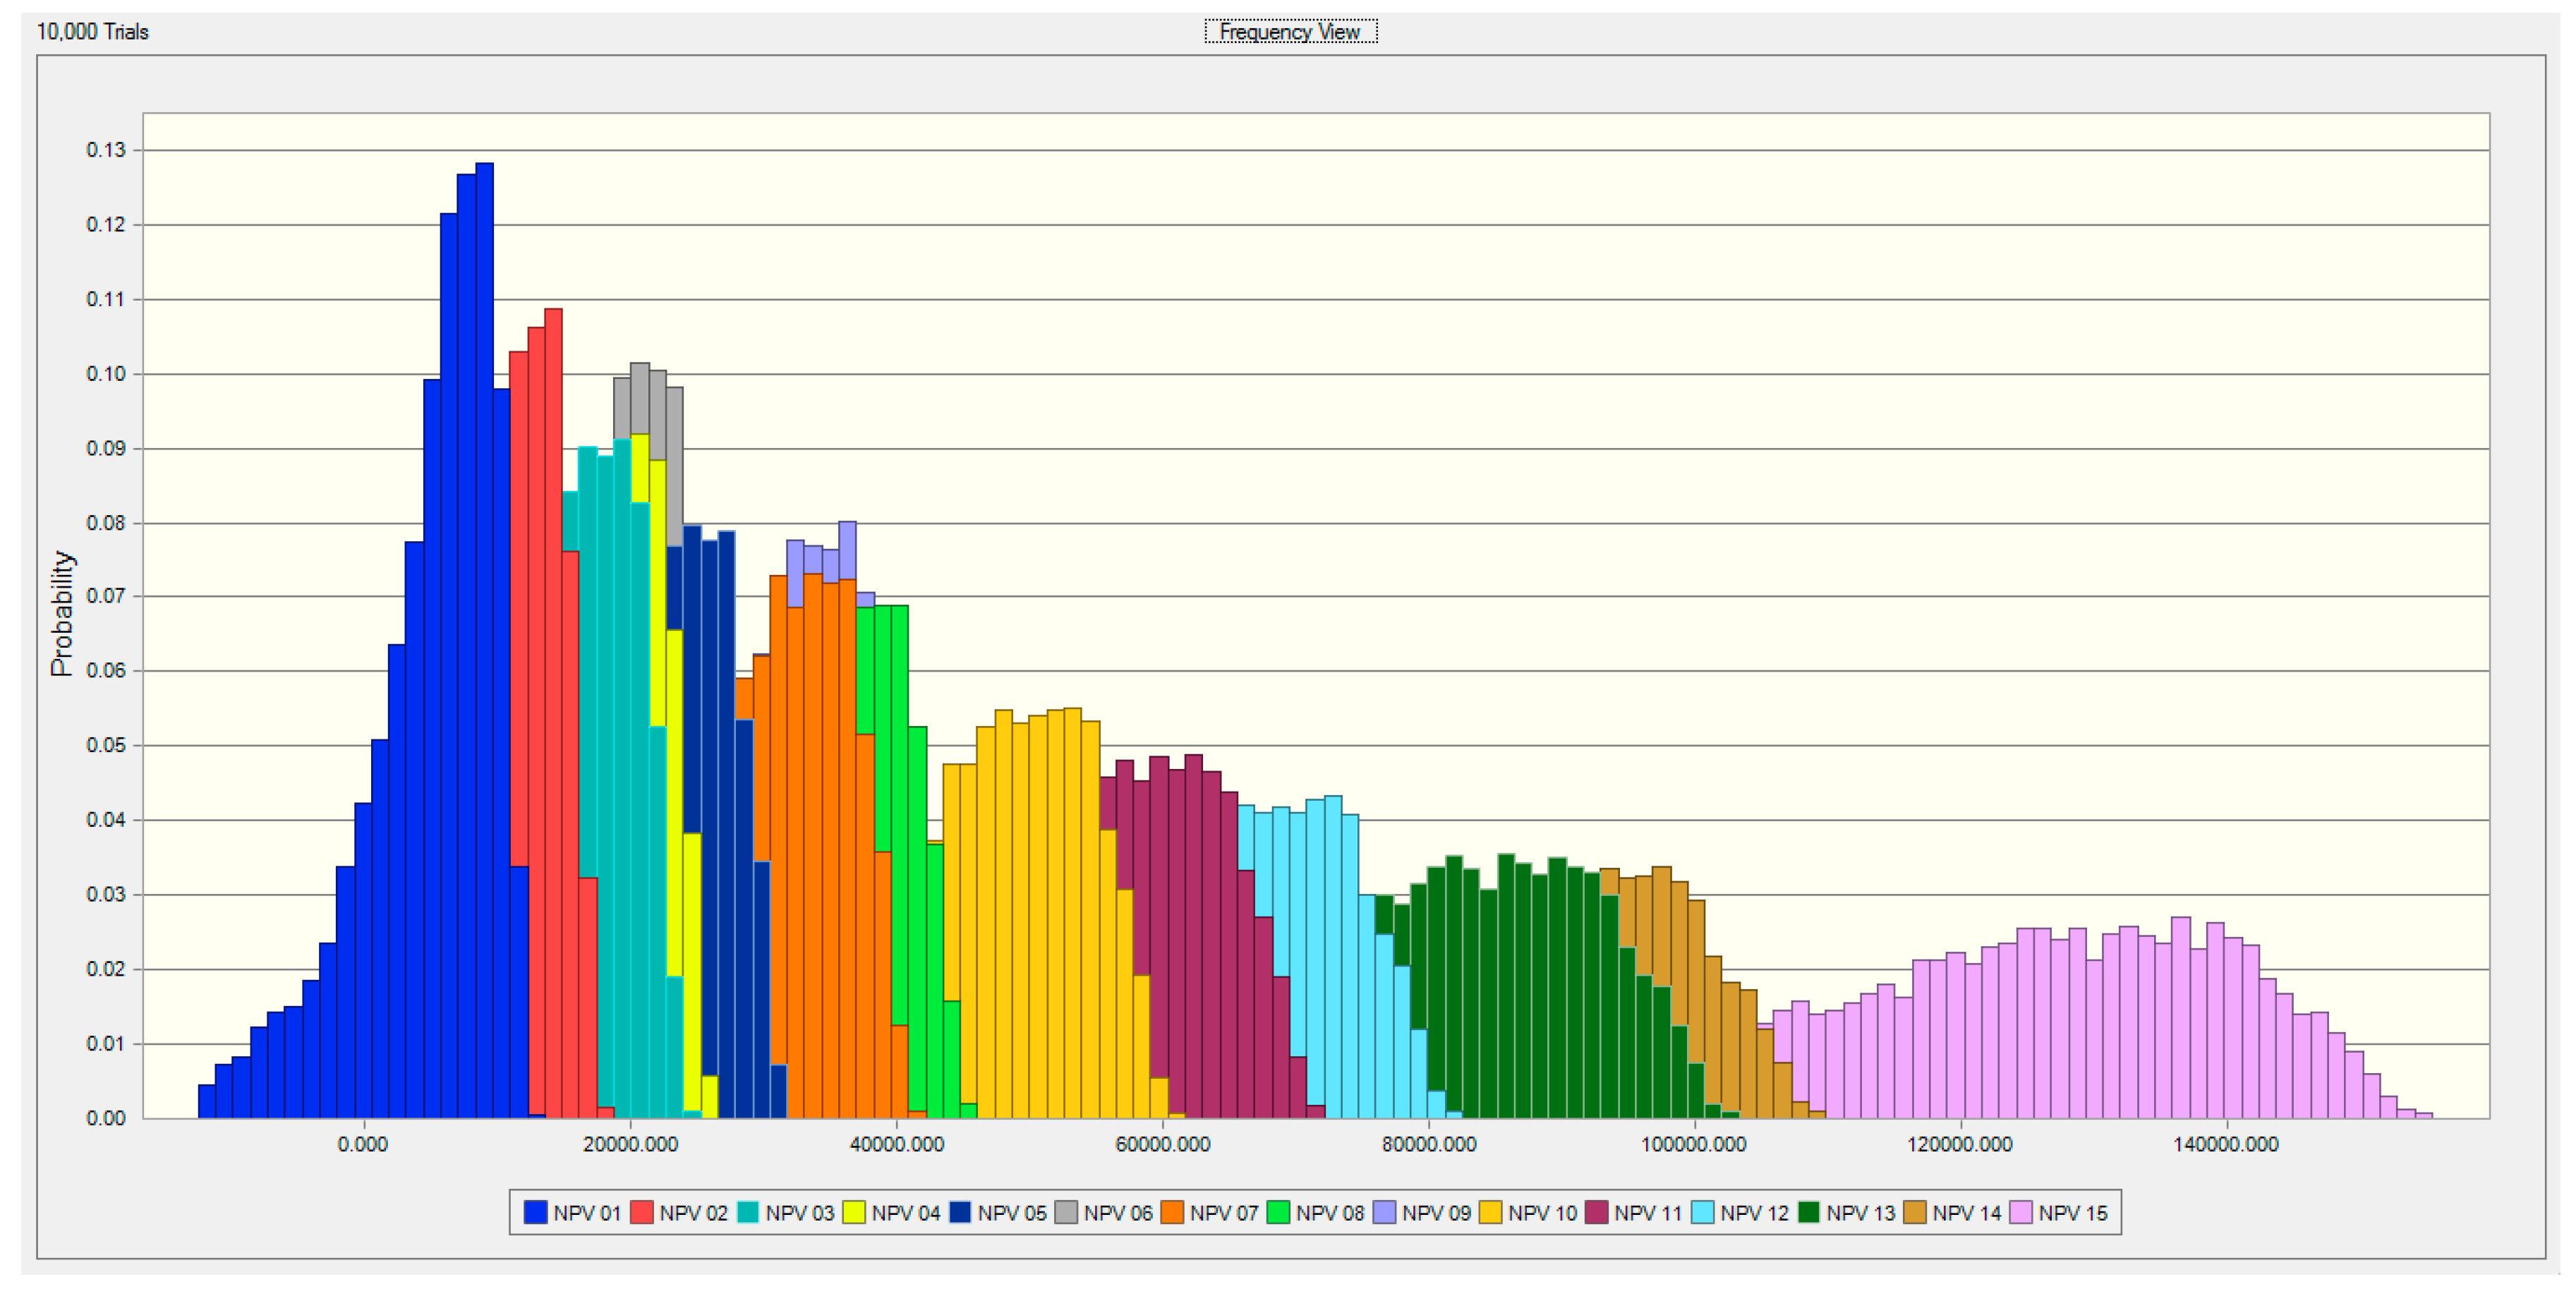Click the NPV 15 pink legend swatch

click(2021, 1212)
